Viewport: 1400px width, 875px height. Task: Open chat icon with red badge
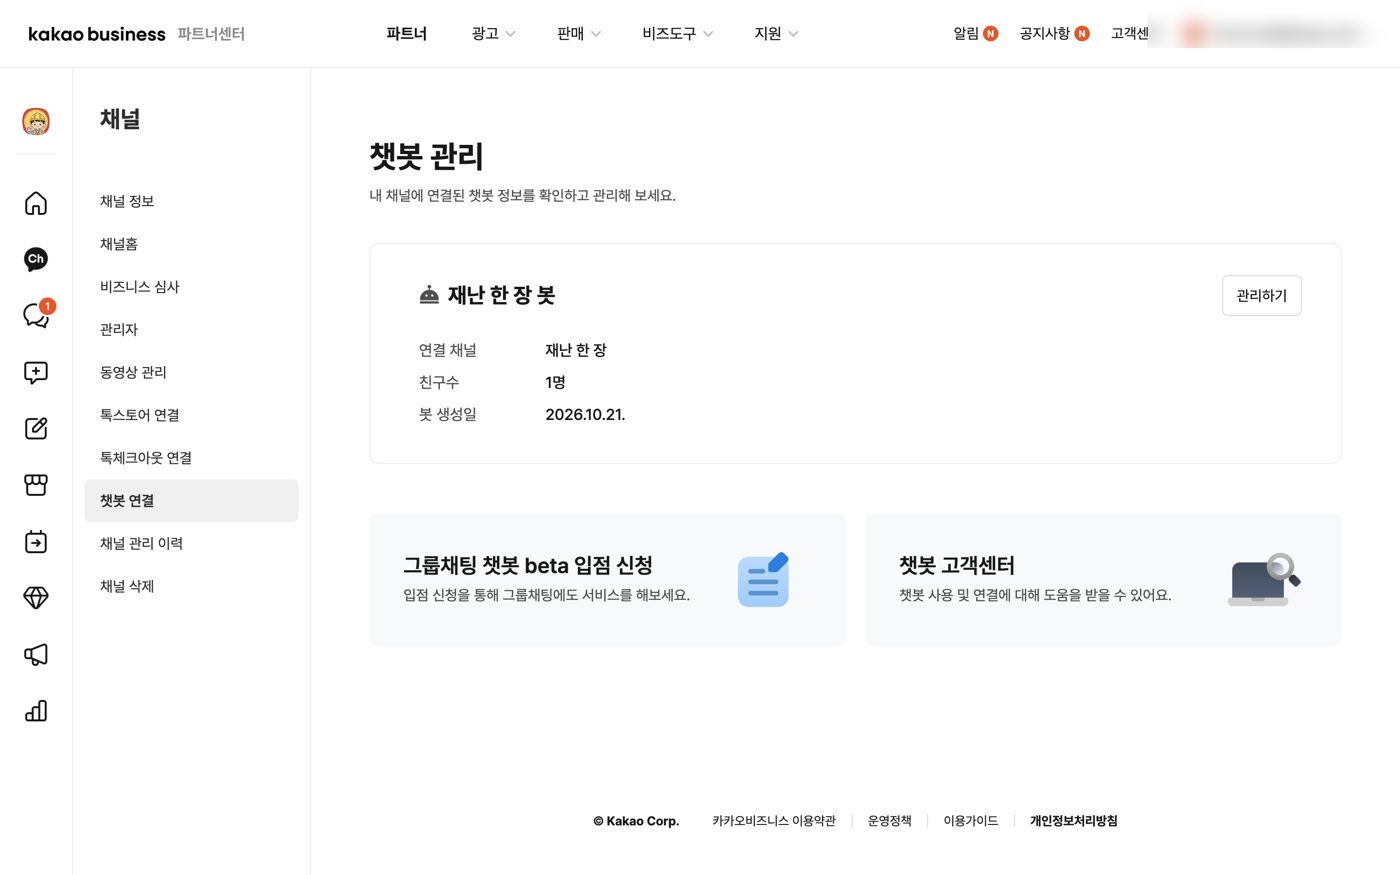pos(37,315)
